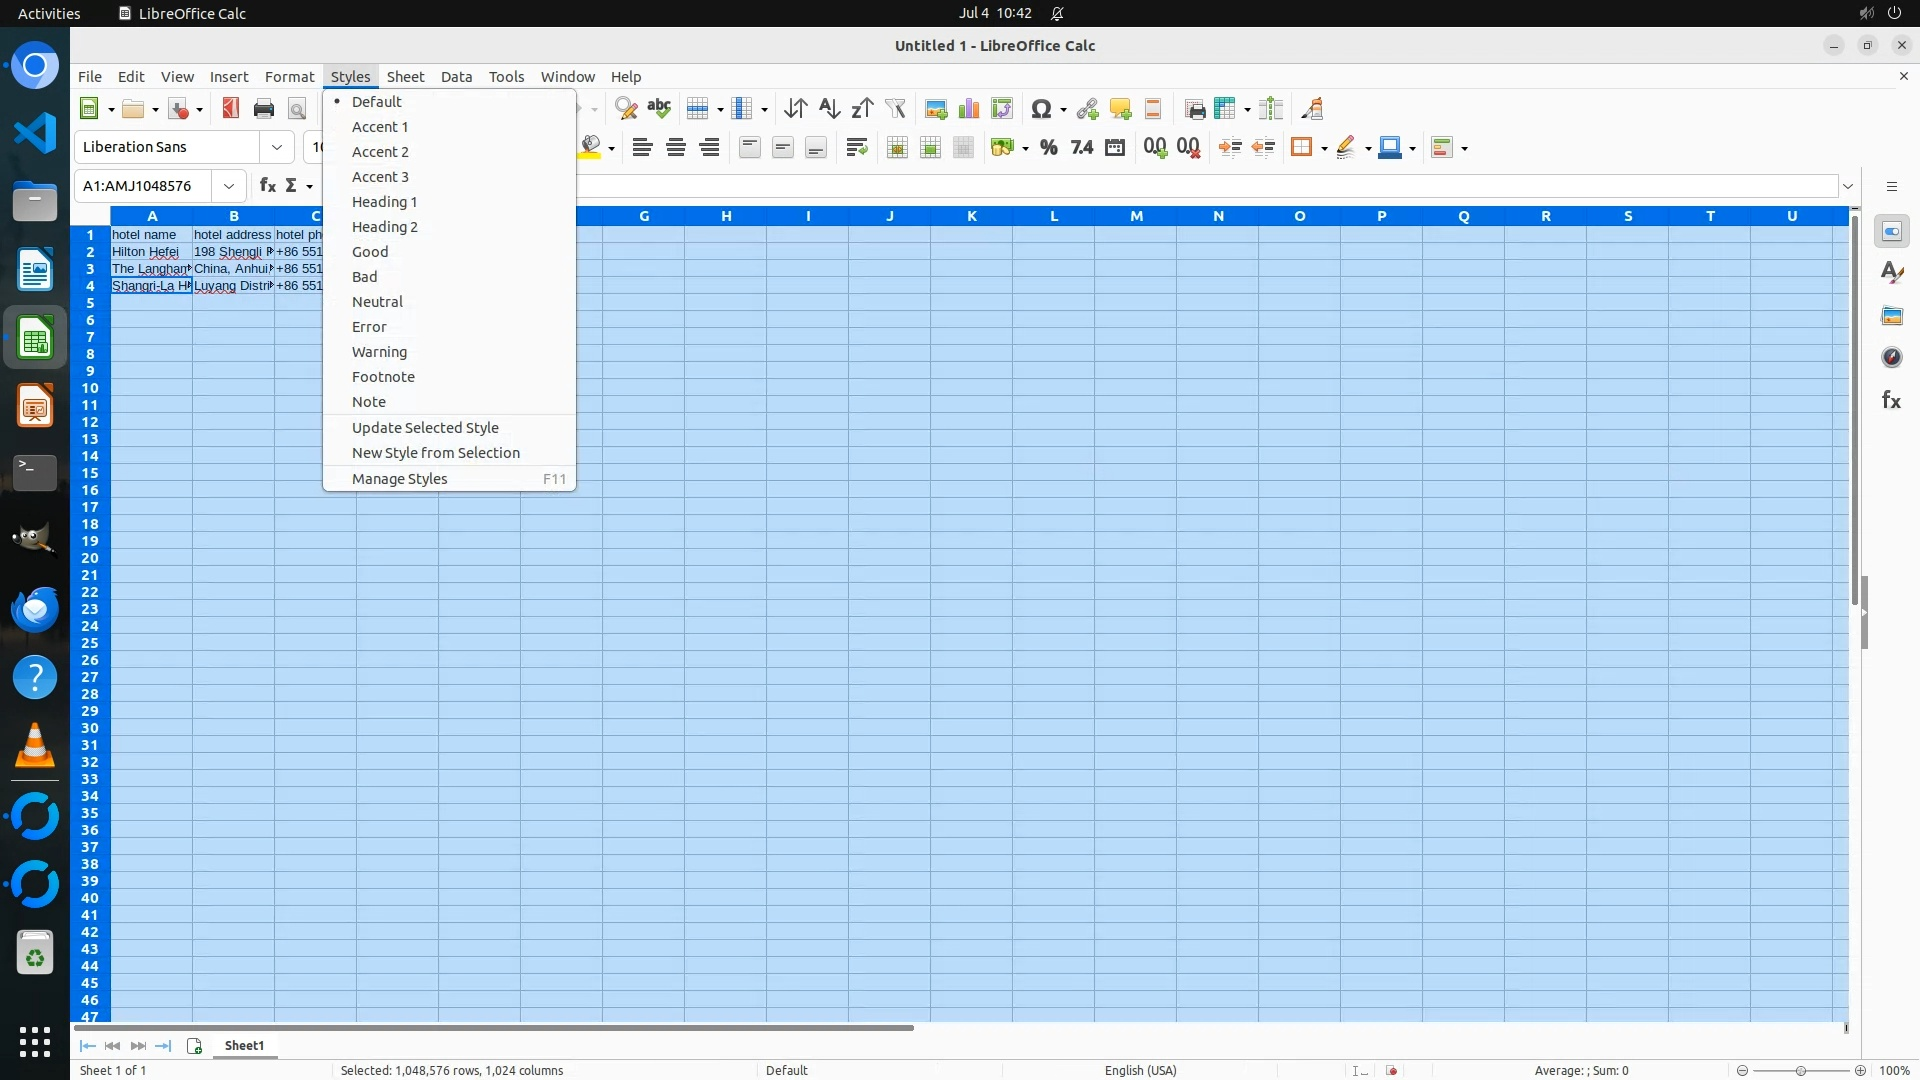The image size is (1920, 1080).
Task: Open the Data menu
Action: click(456, 77)
